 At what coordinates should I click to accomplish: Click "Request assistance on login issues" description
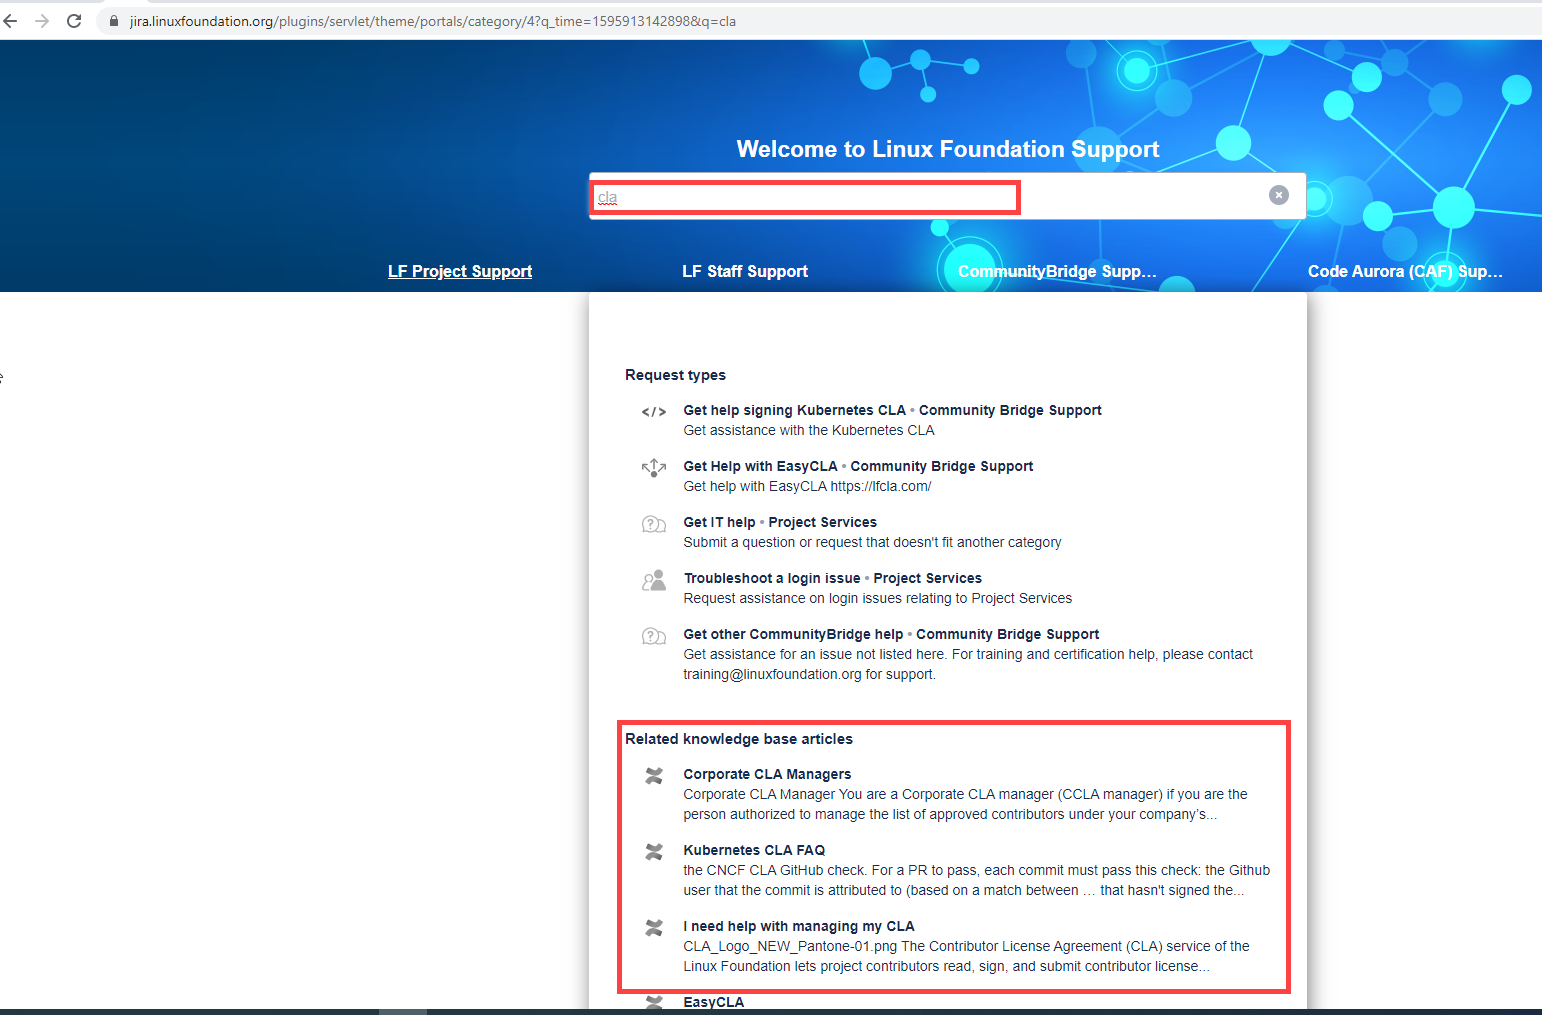877,598
